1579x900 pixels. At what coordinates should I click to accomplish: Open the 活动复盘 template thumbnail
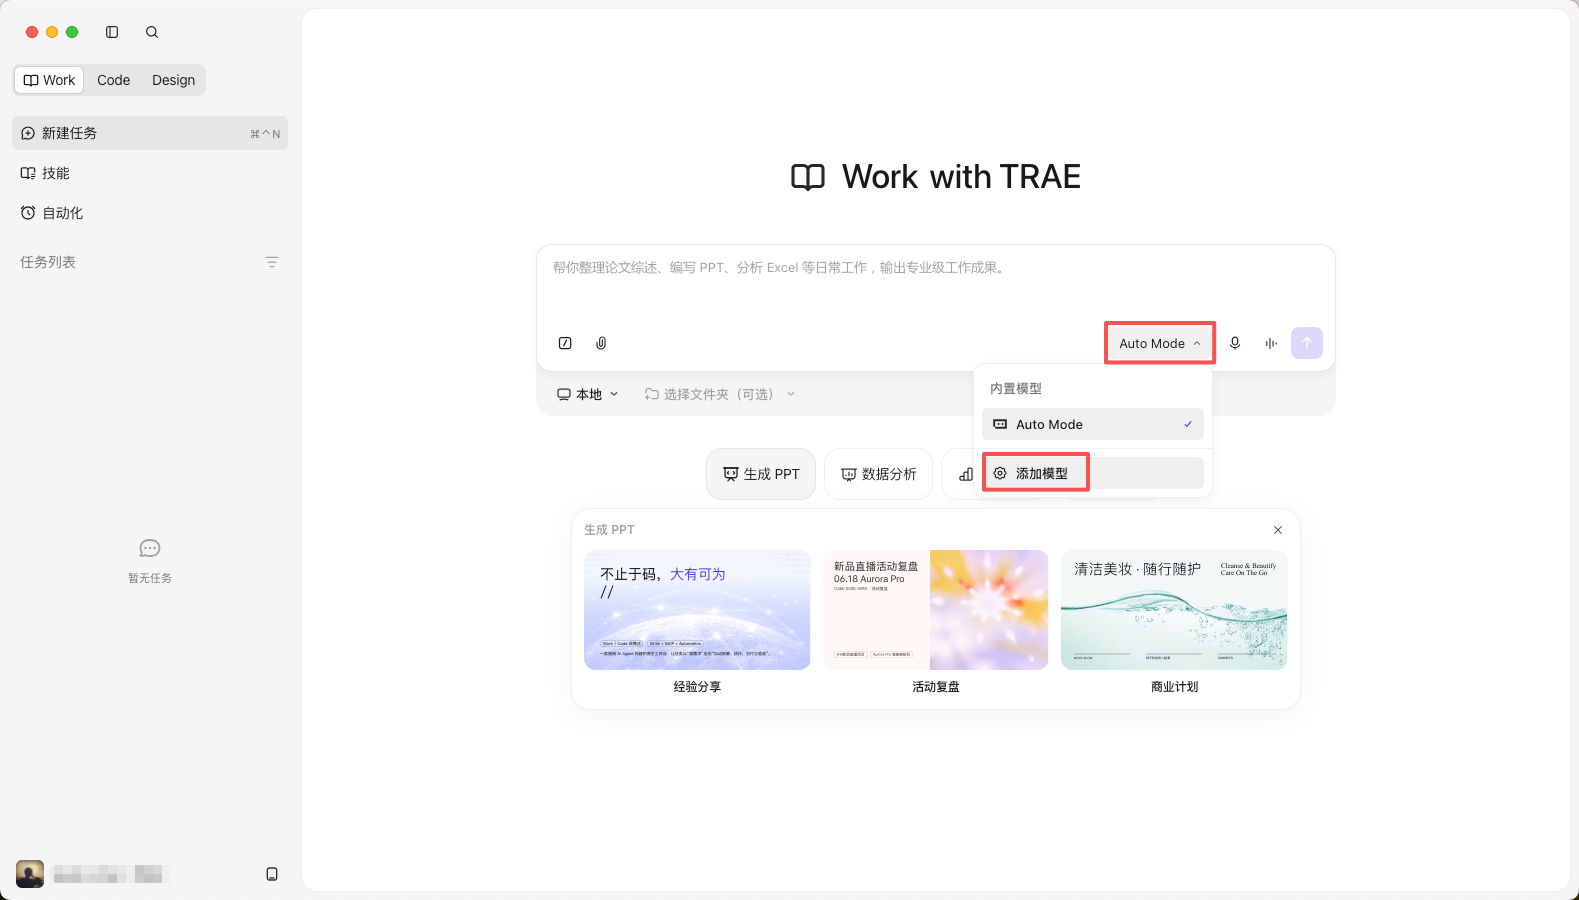coord(936,610)
